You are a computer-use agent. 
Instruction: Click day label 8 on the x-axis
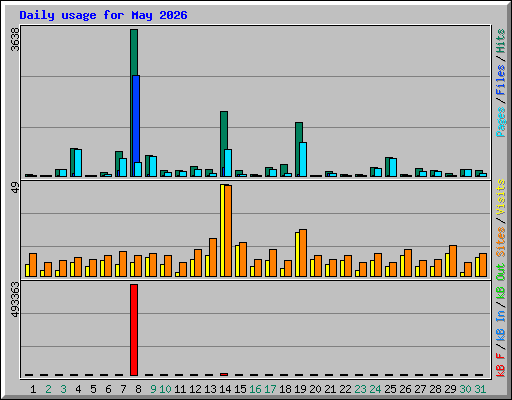[138, 389]
